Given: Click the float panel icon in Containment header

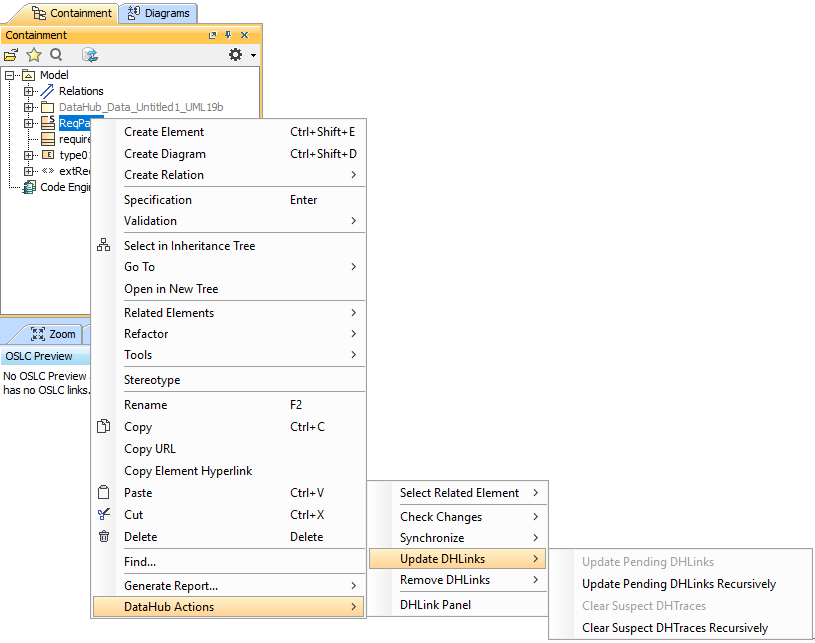Looking at the screenshot, I should (x=212, y=35).
